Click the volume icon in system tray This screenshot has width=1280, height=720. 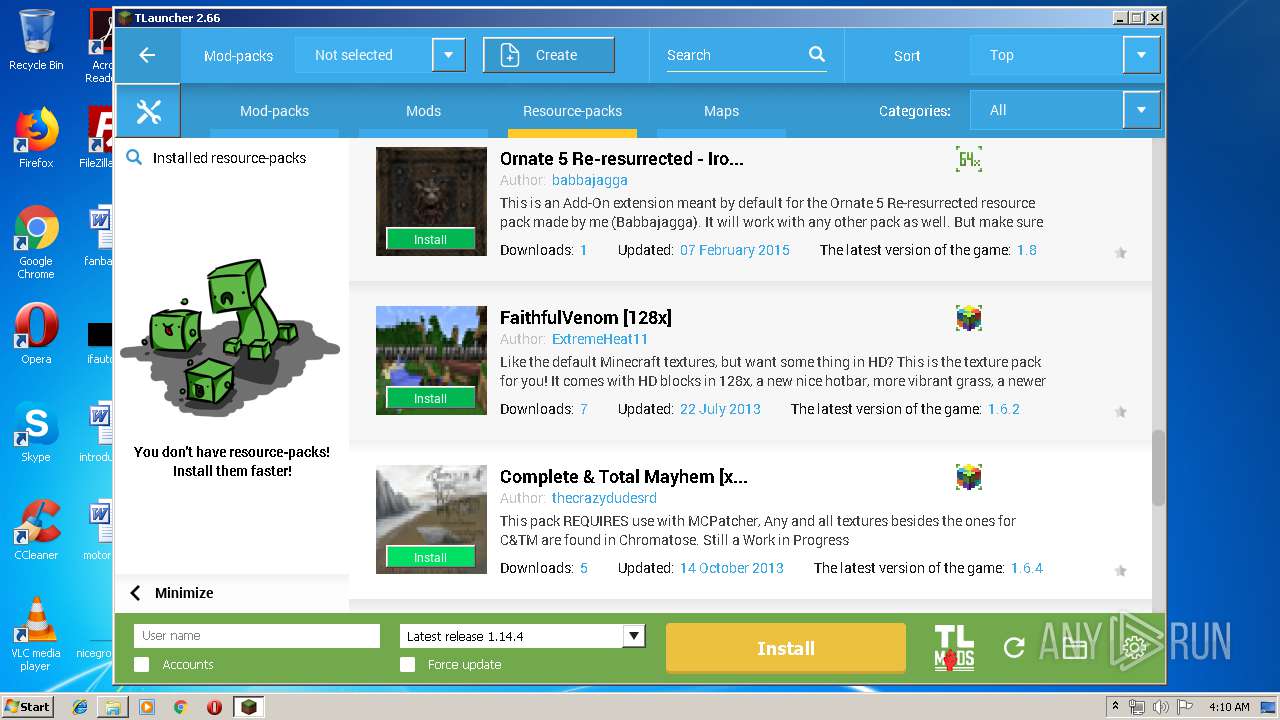1161,707
